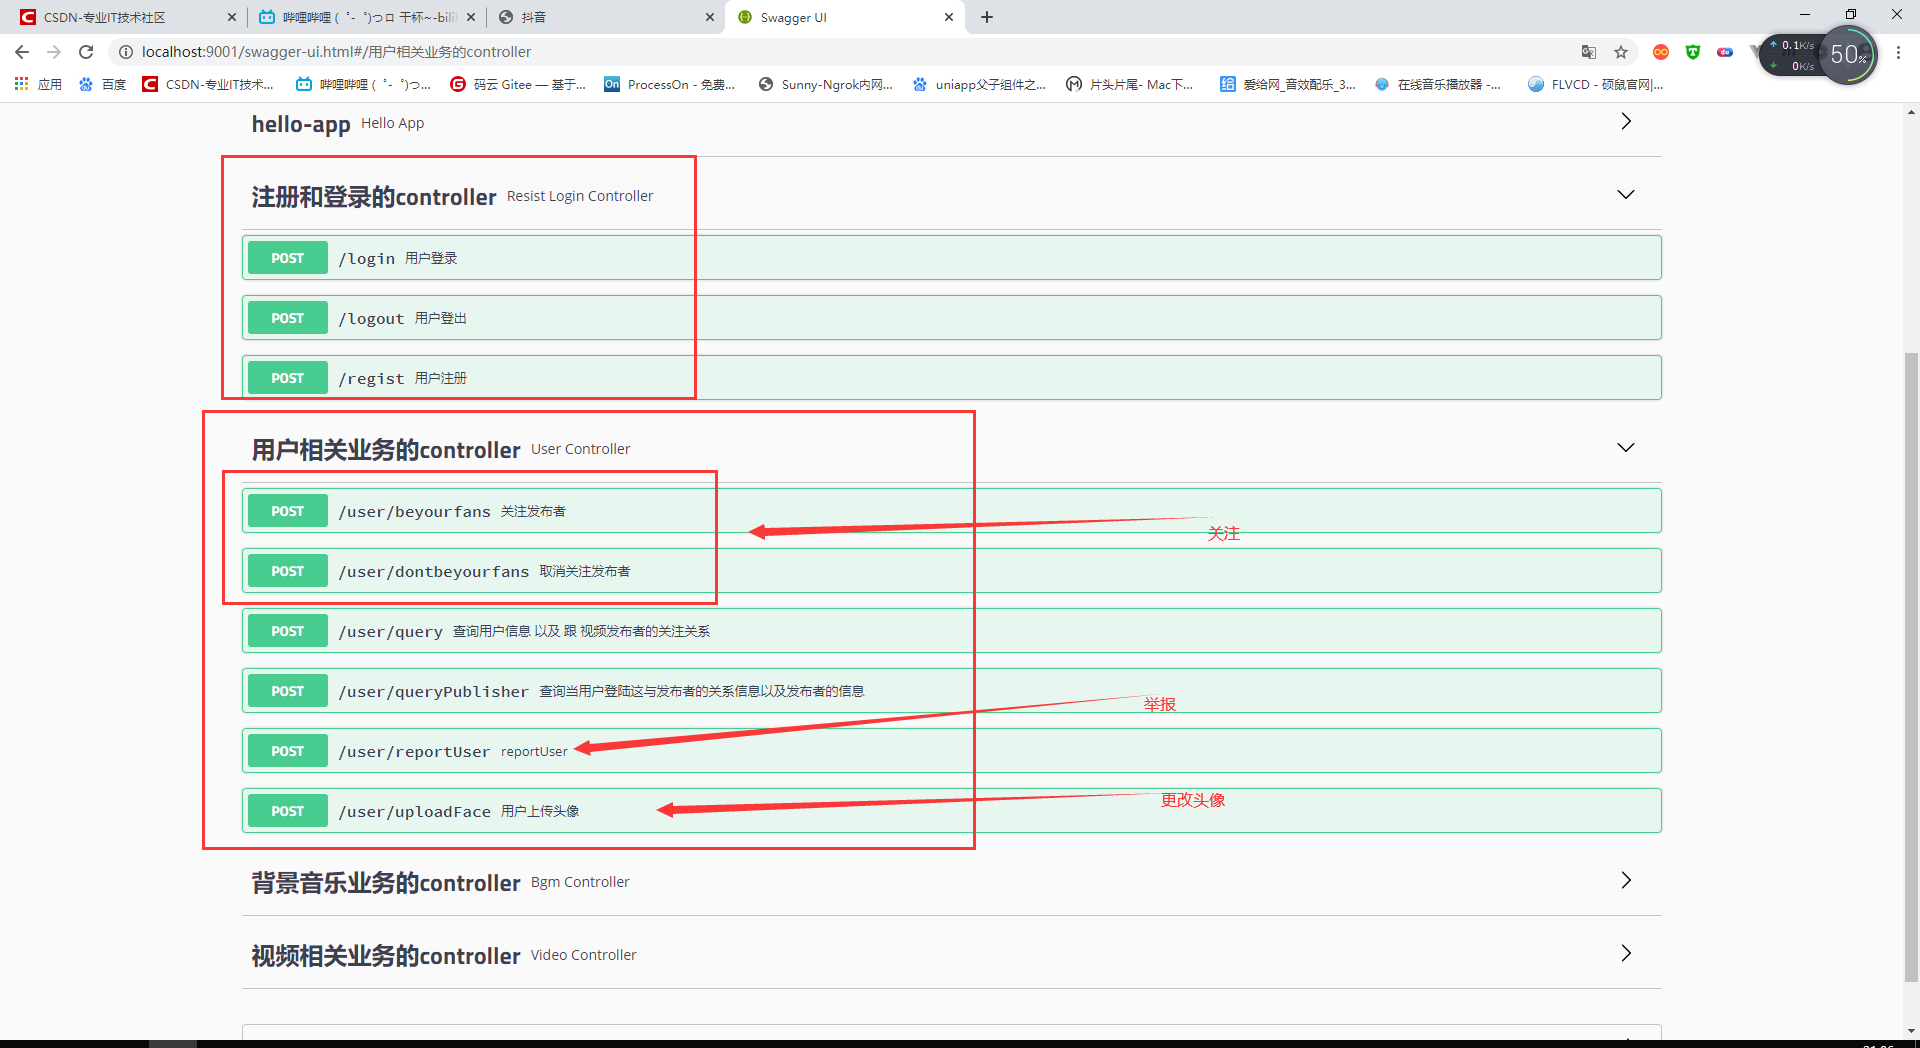This screenshot has width=1920, height=1048.
Task: Open the red-blue pill extension icon
Action: (x=1725, y=52)
